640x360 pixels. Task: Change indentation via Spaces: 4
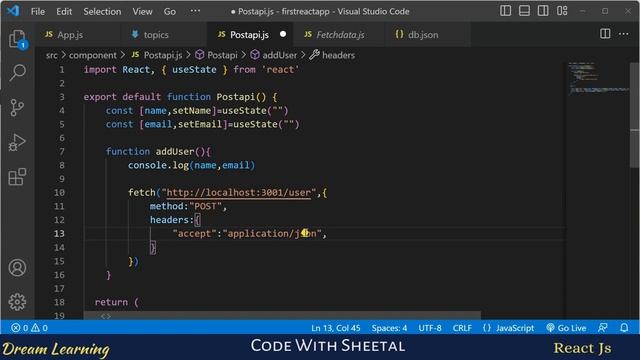[389, 328]
